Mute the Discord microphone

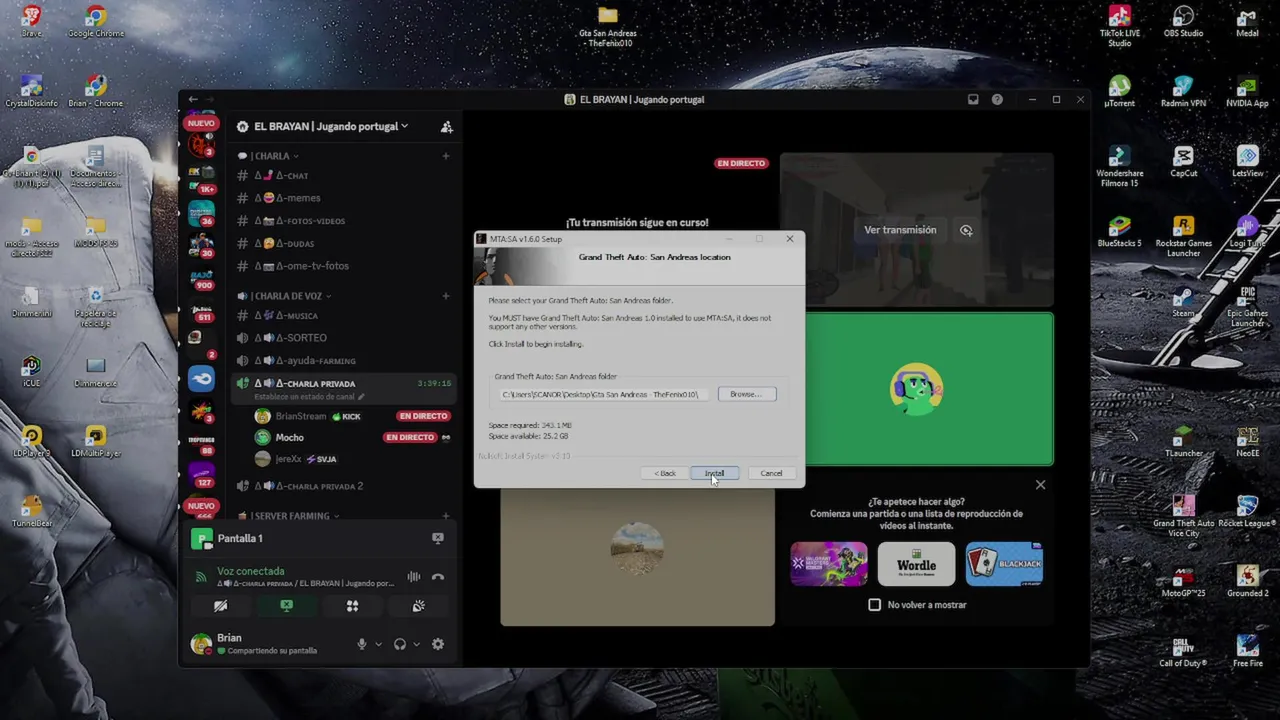(362, 644)
